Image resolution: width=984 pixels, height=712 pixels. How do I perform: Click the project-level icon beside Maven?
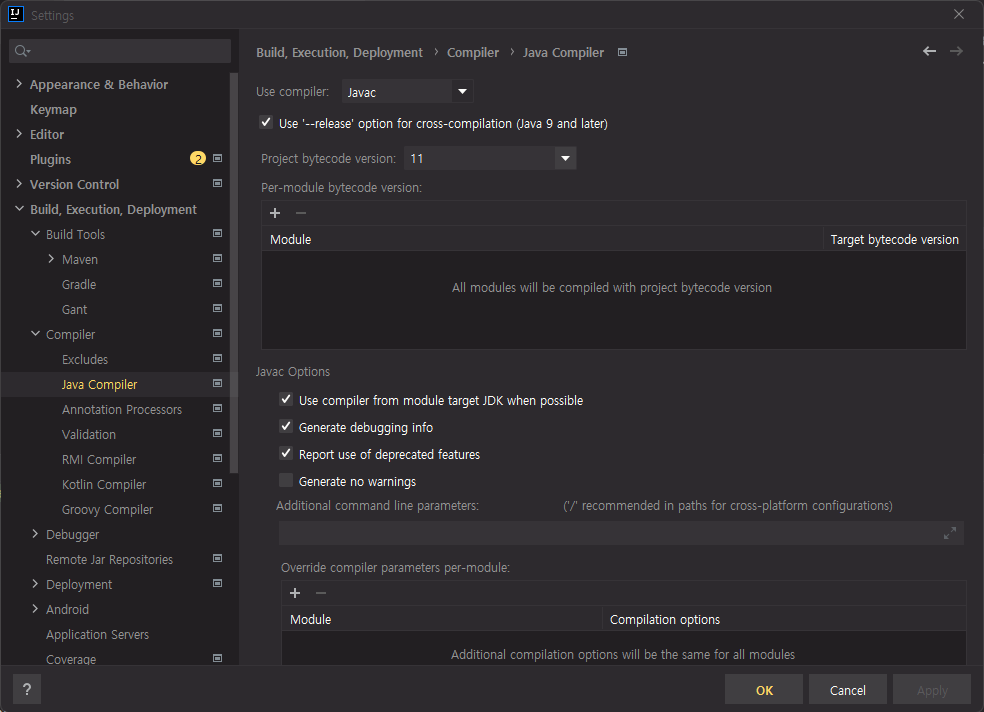(x=217, y=259)
